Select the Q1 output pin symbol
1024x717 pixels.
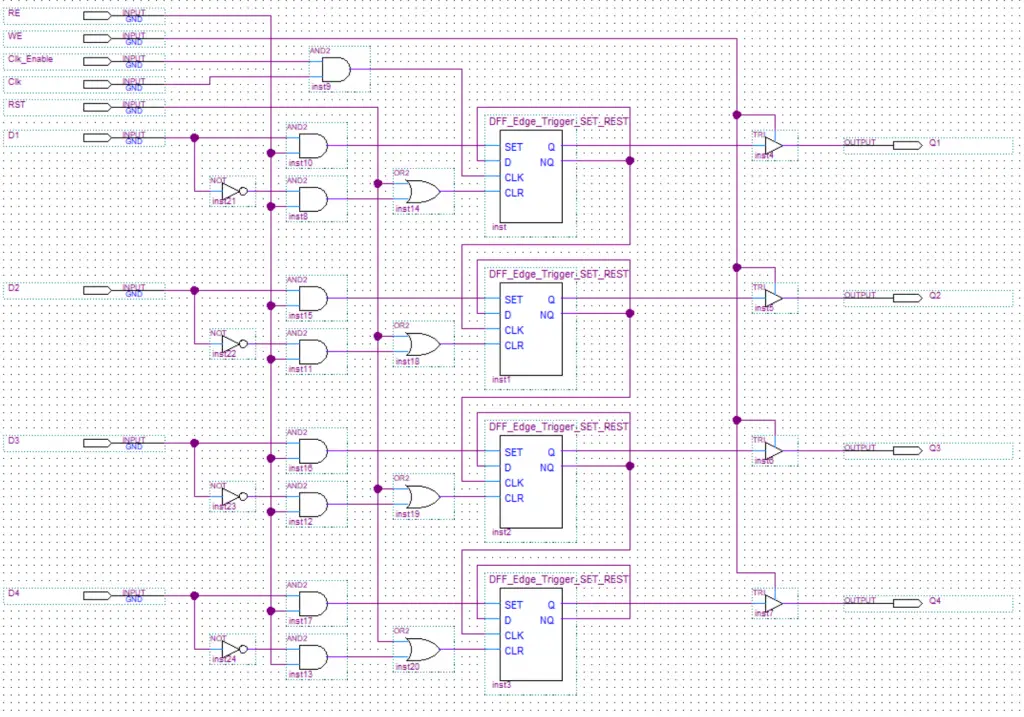coord(908,145)
